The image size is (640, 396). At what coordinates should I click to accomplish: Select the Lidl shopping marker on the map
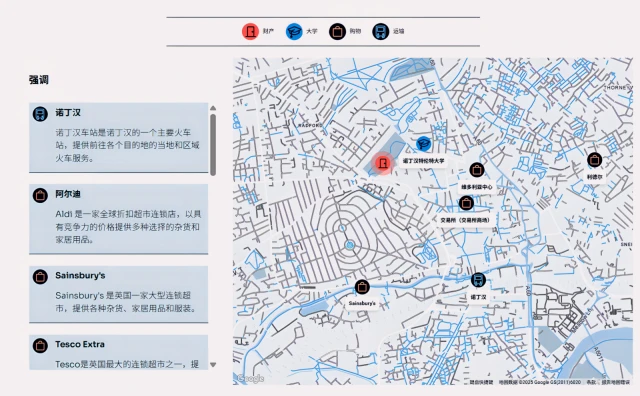595,160
